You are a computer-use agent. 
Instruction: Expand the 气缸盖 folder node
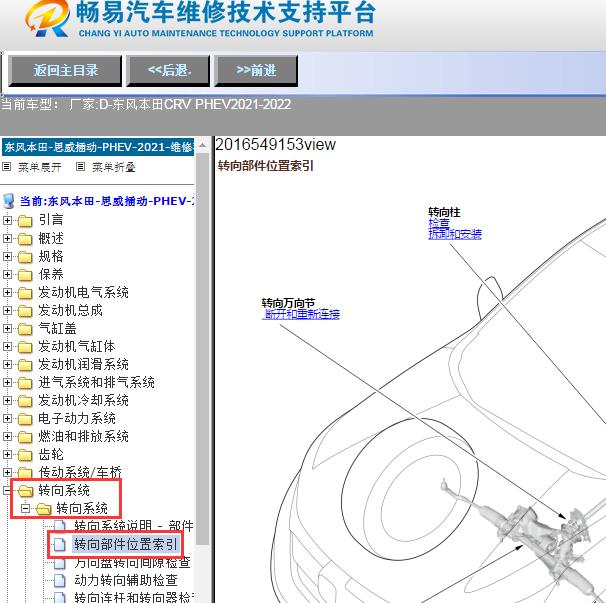(x=7, y=329)
